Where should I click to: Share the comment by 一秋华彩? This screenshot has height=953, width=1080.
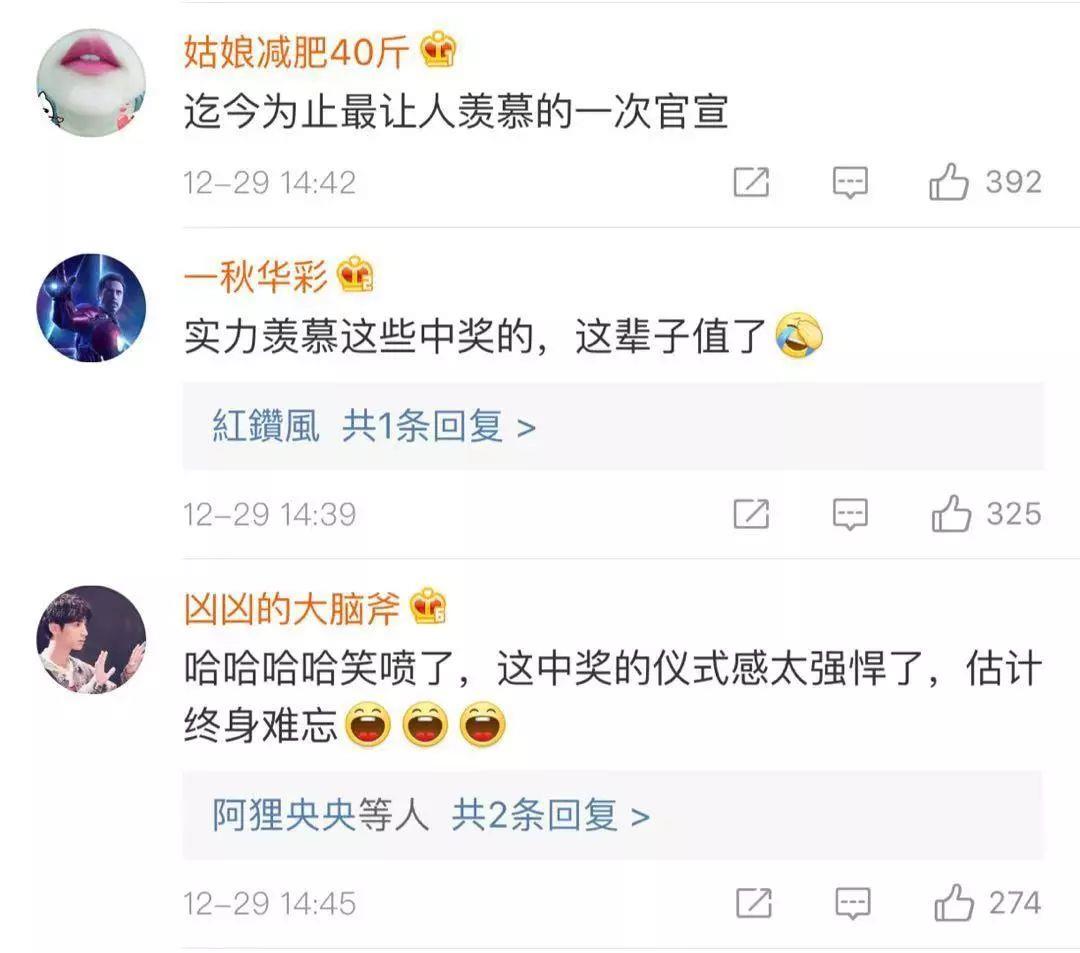(751, 514)
